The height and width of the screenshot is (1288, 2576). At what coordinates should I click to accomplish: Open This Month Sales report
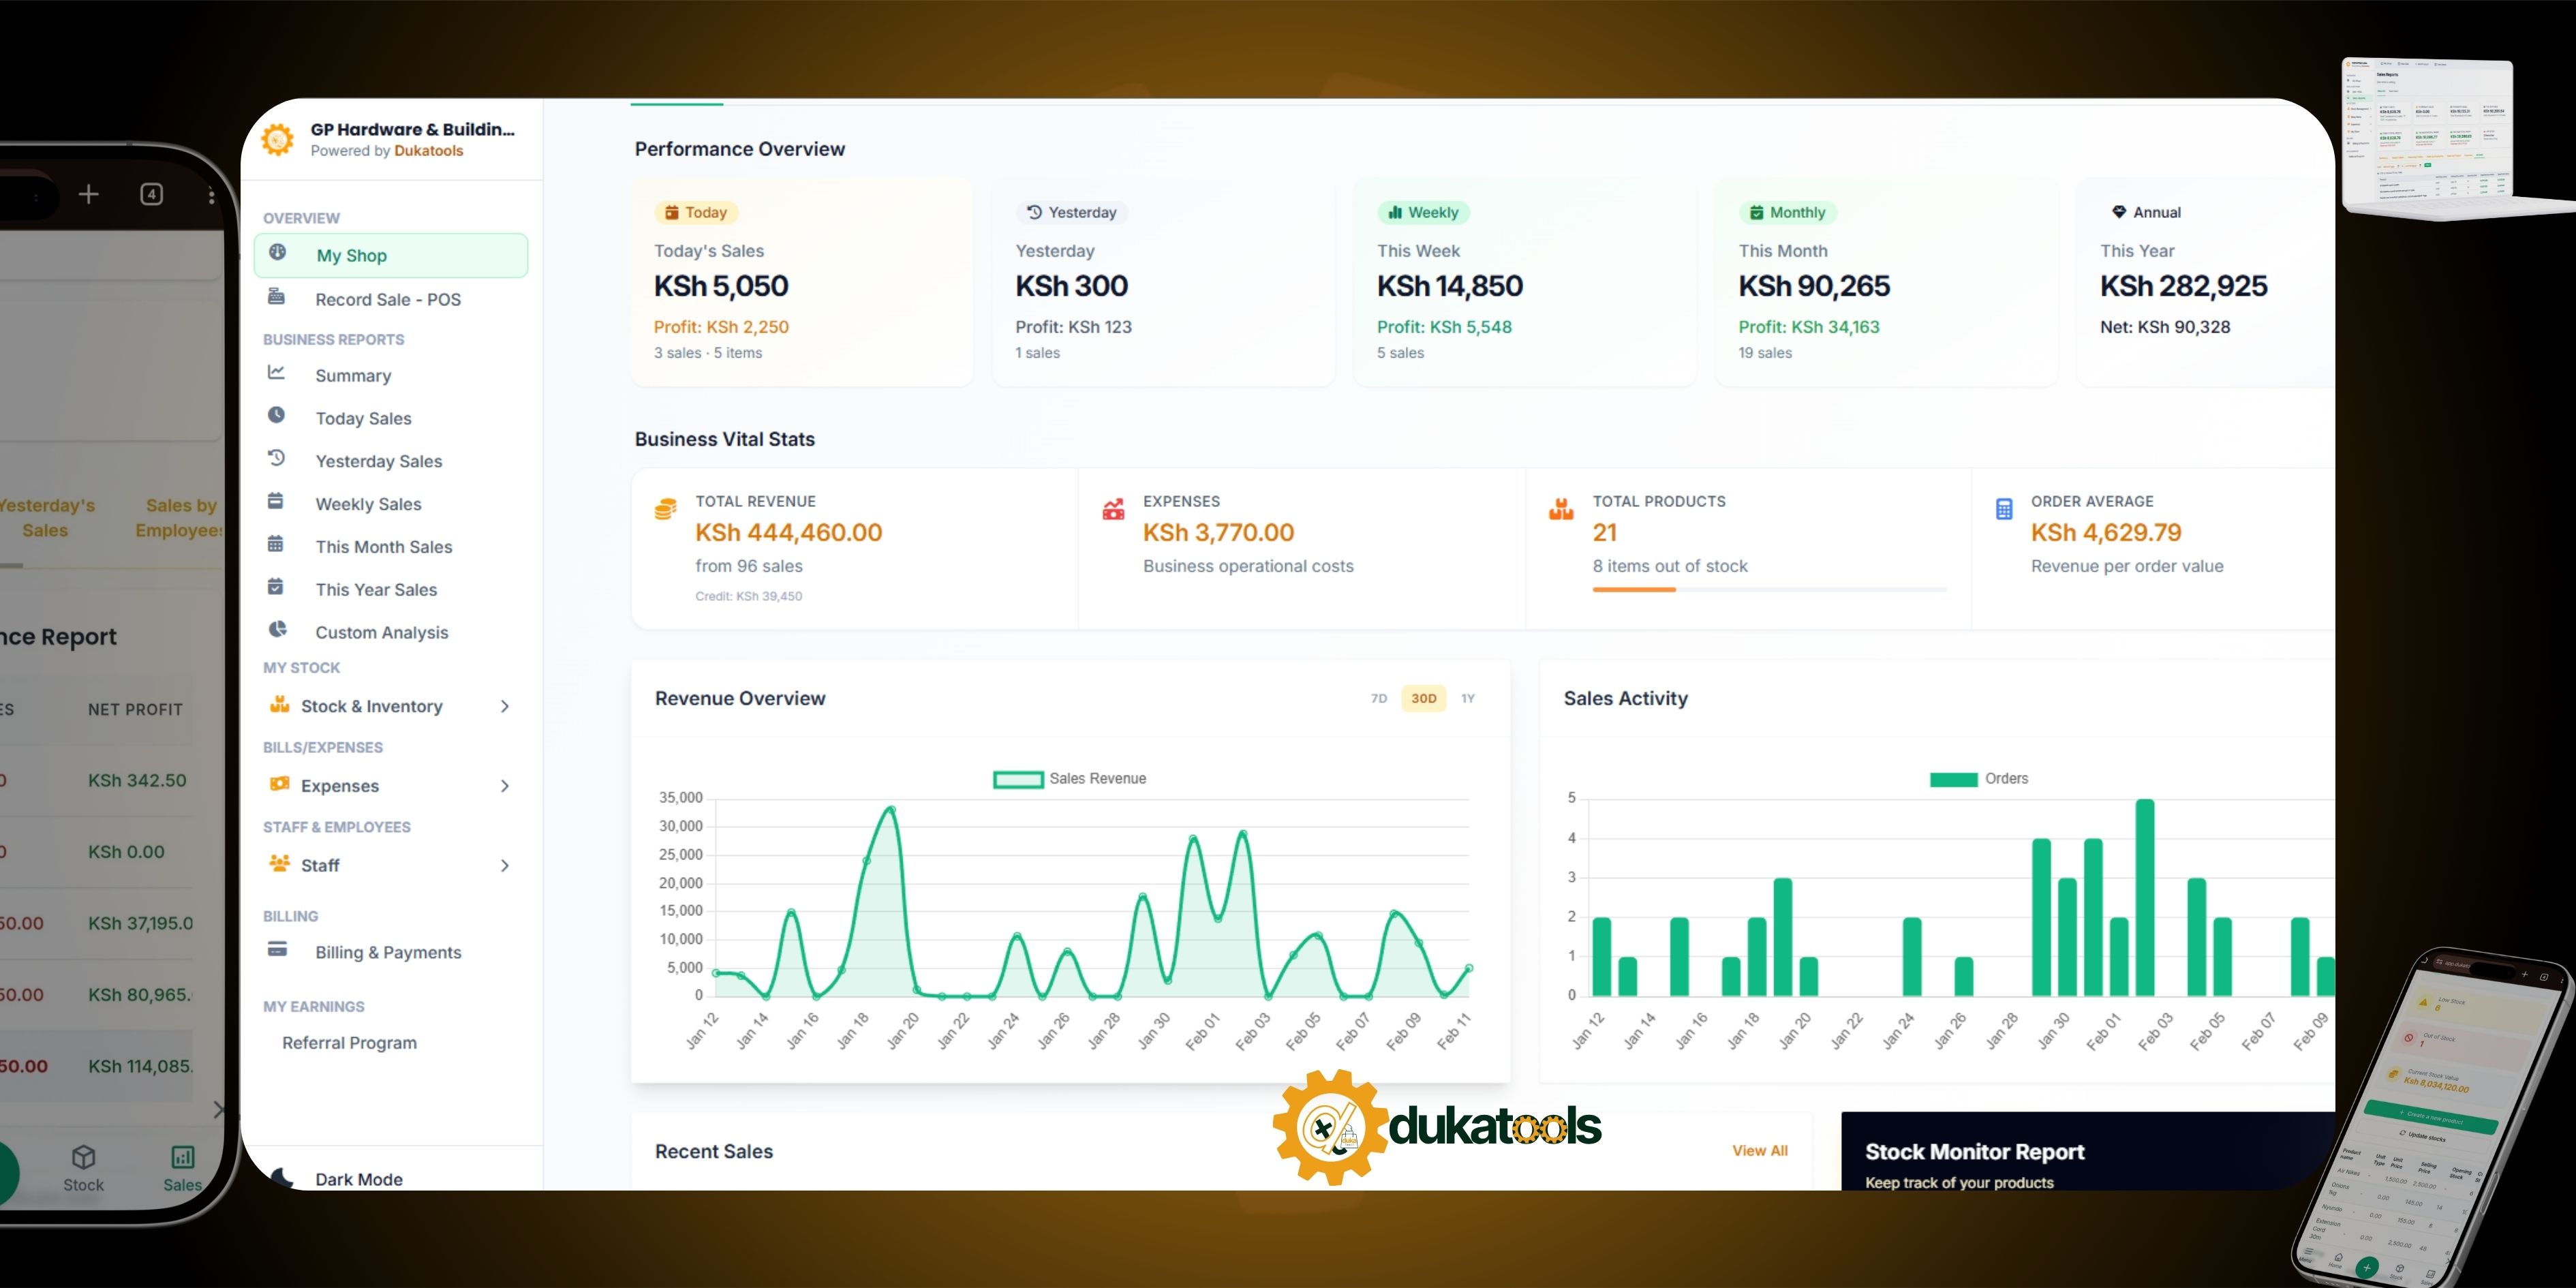pos(383,546)
